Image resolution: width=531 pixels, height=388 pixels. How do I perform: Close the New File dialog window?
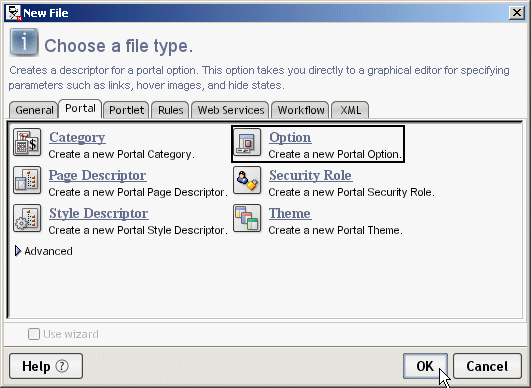[517, 13]
